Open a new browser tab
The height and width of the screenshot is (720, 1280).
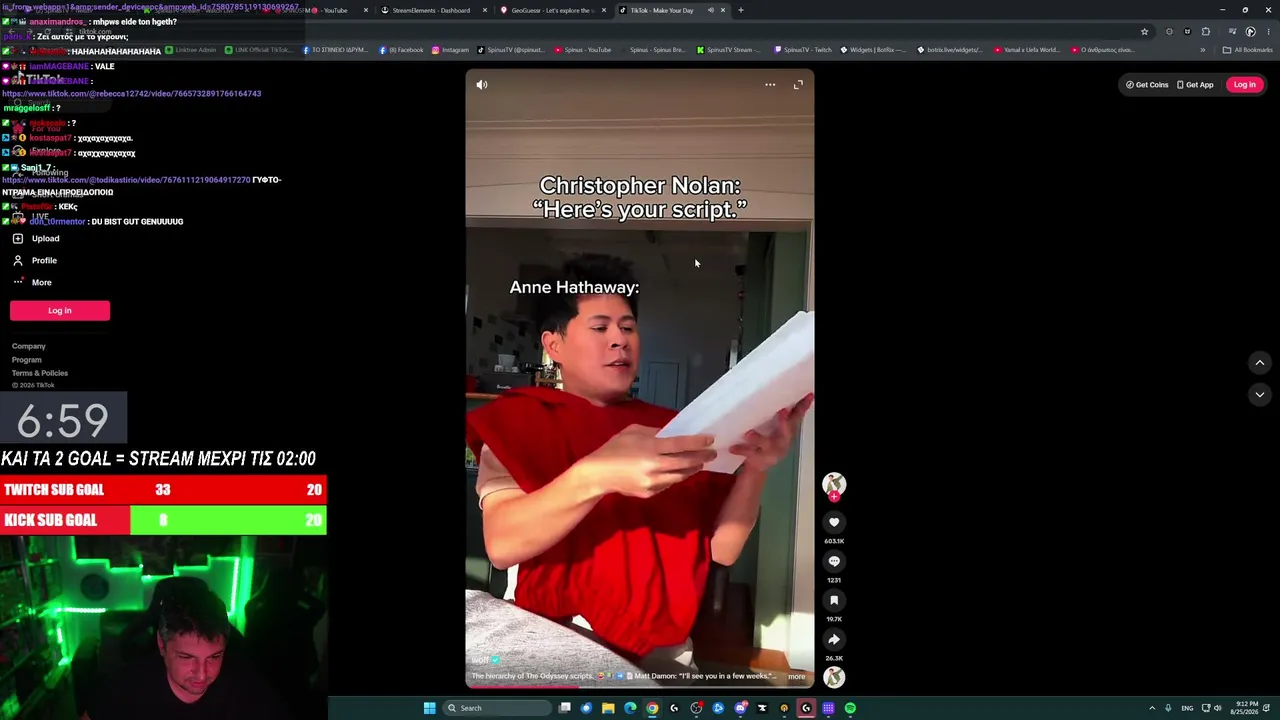pos(741,10)
